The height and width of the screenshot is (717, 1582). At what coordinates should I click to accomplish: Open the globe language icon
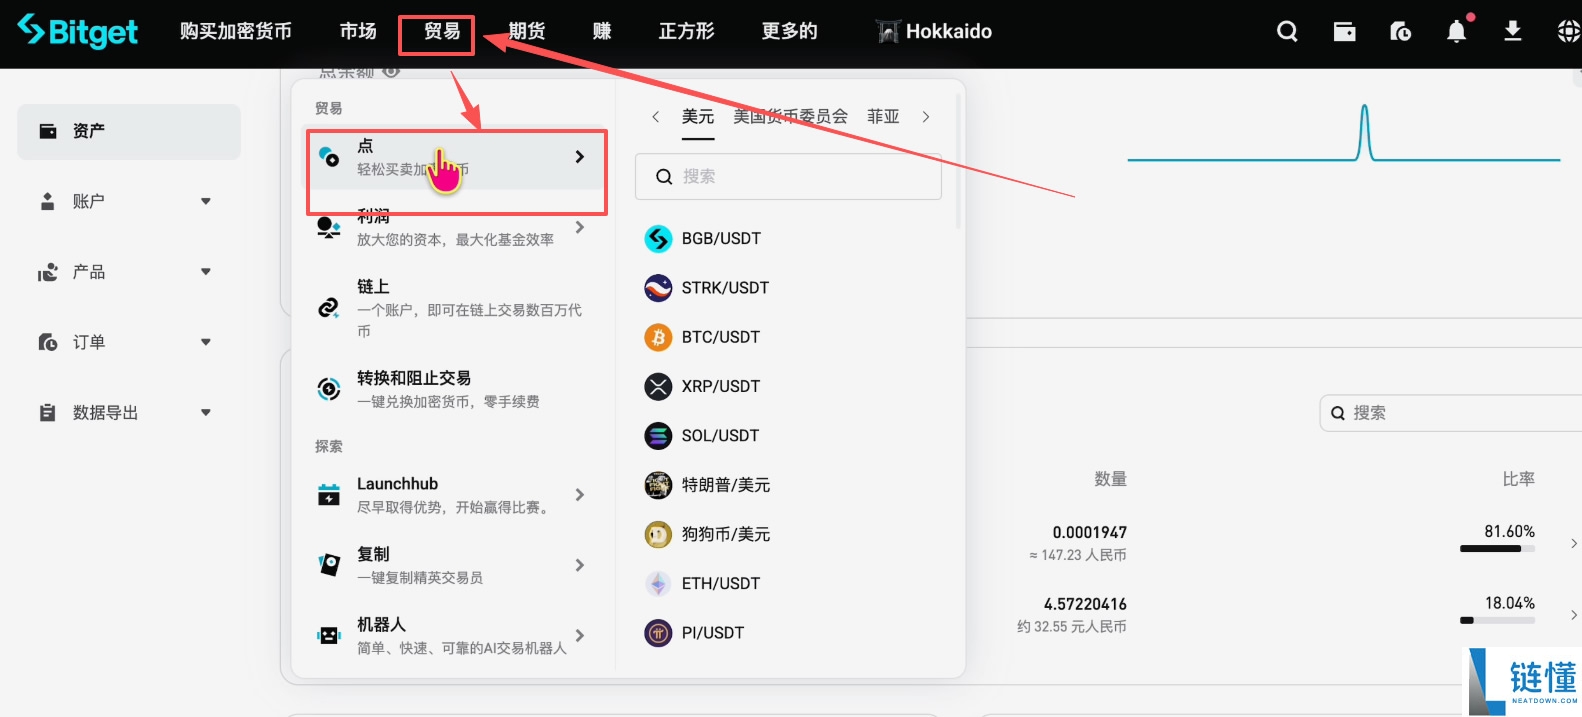click(1569, 32)
